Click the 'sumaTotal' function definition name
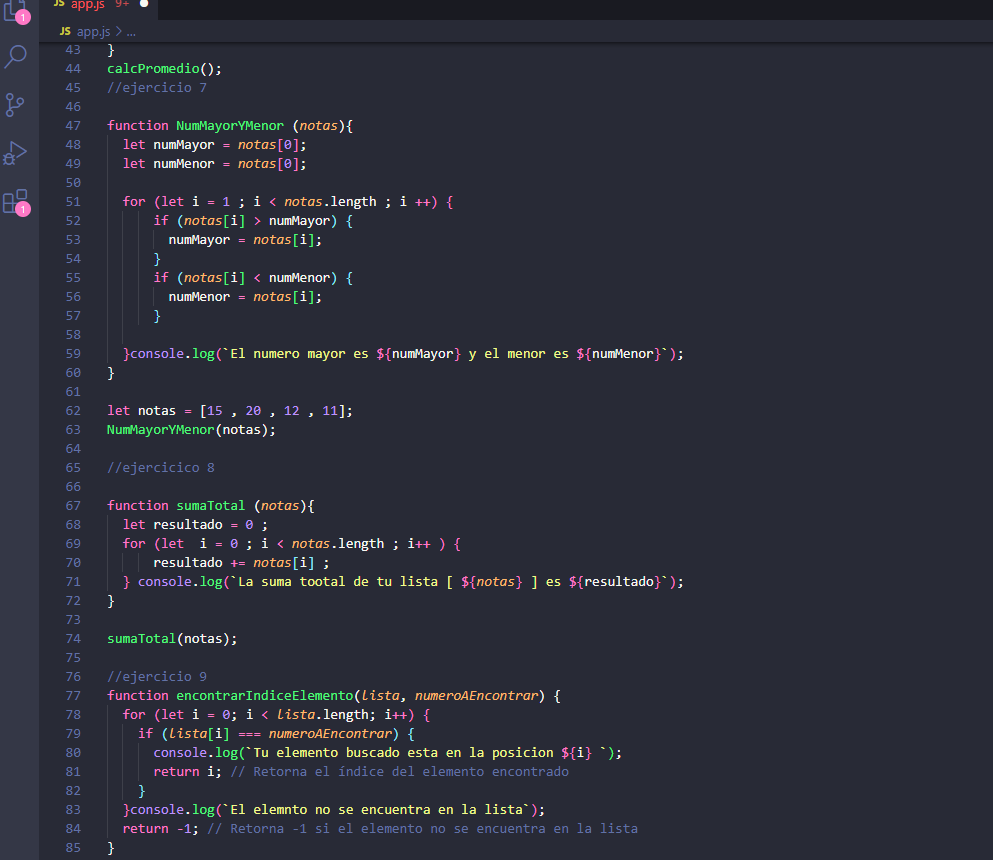Image resolution: width=993 pixels, height=860 pixels. pos(210,505)
